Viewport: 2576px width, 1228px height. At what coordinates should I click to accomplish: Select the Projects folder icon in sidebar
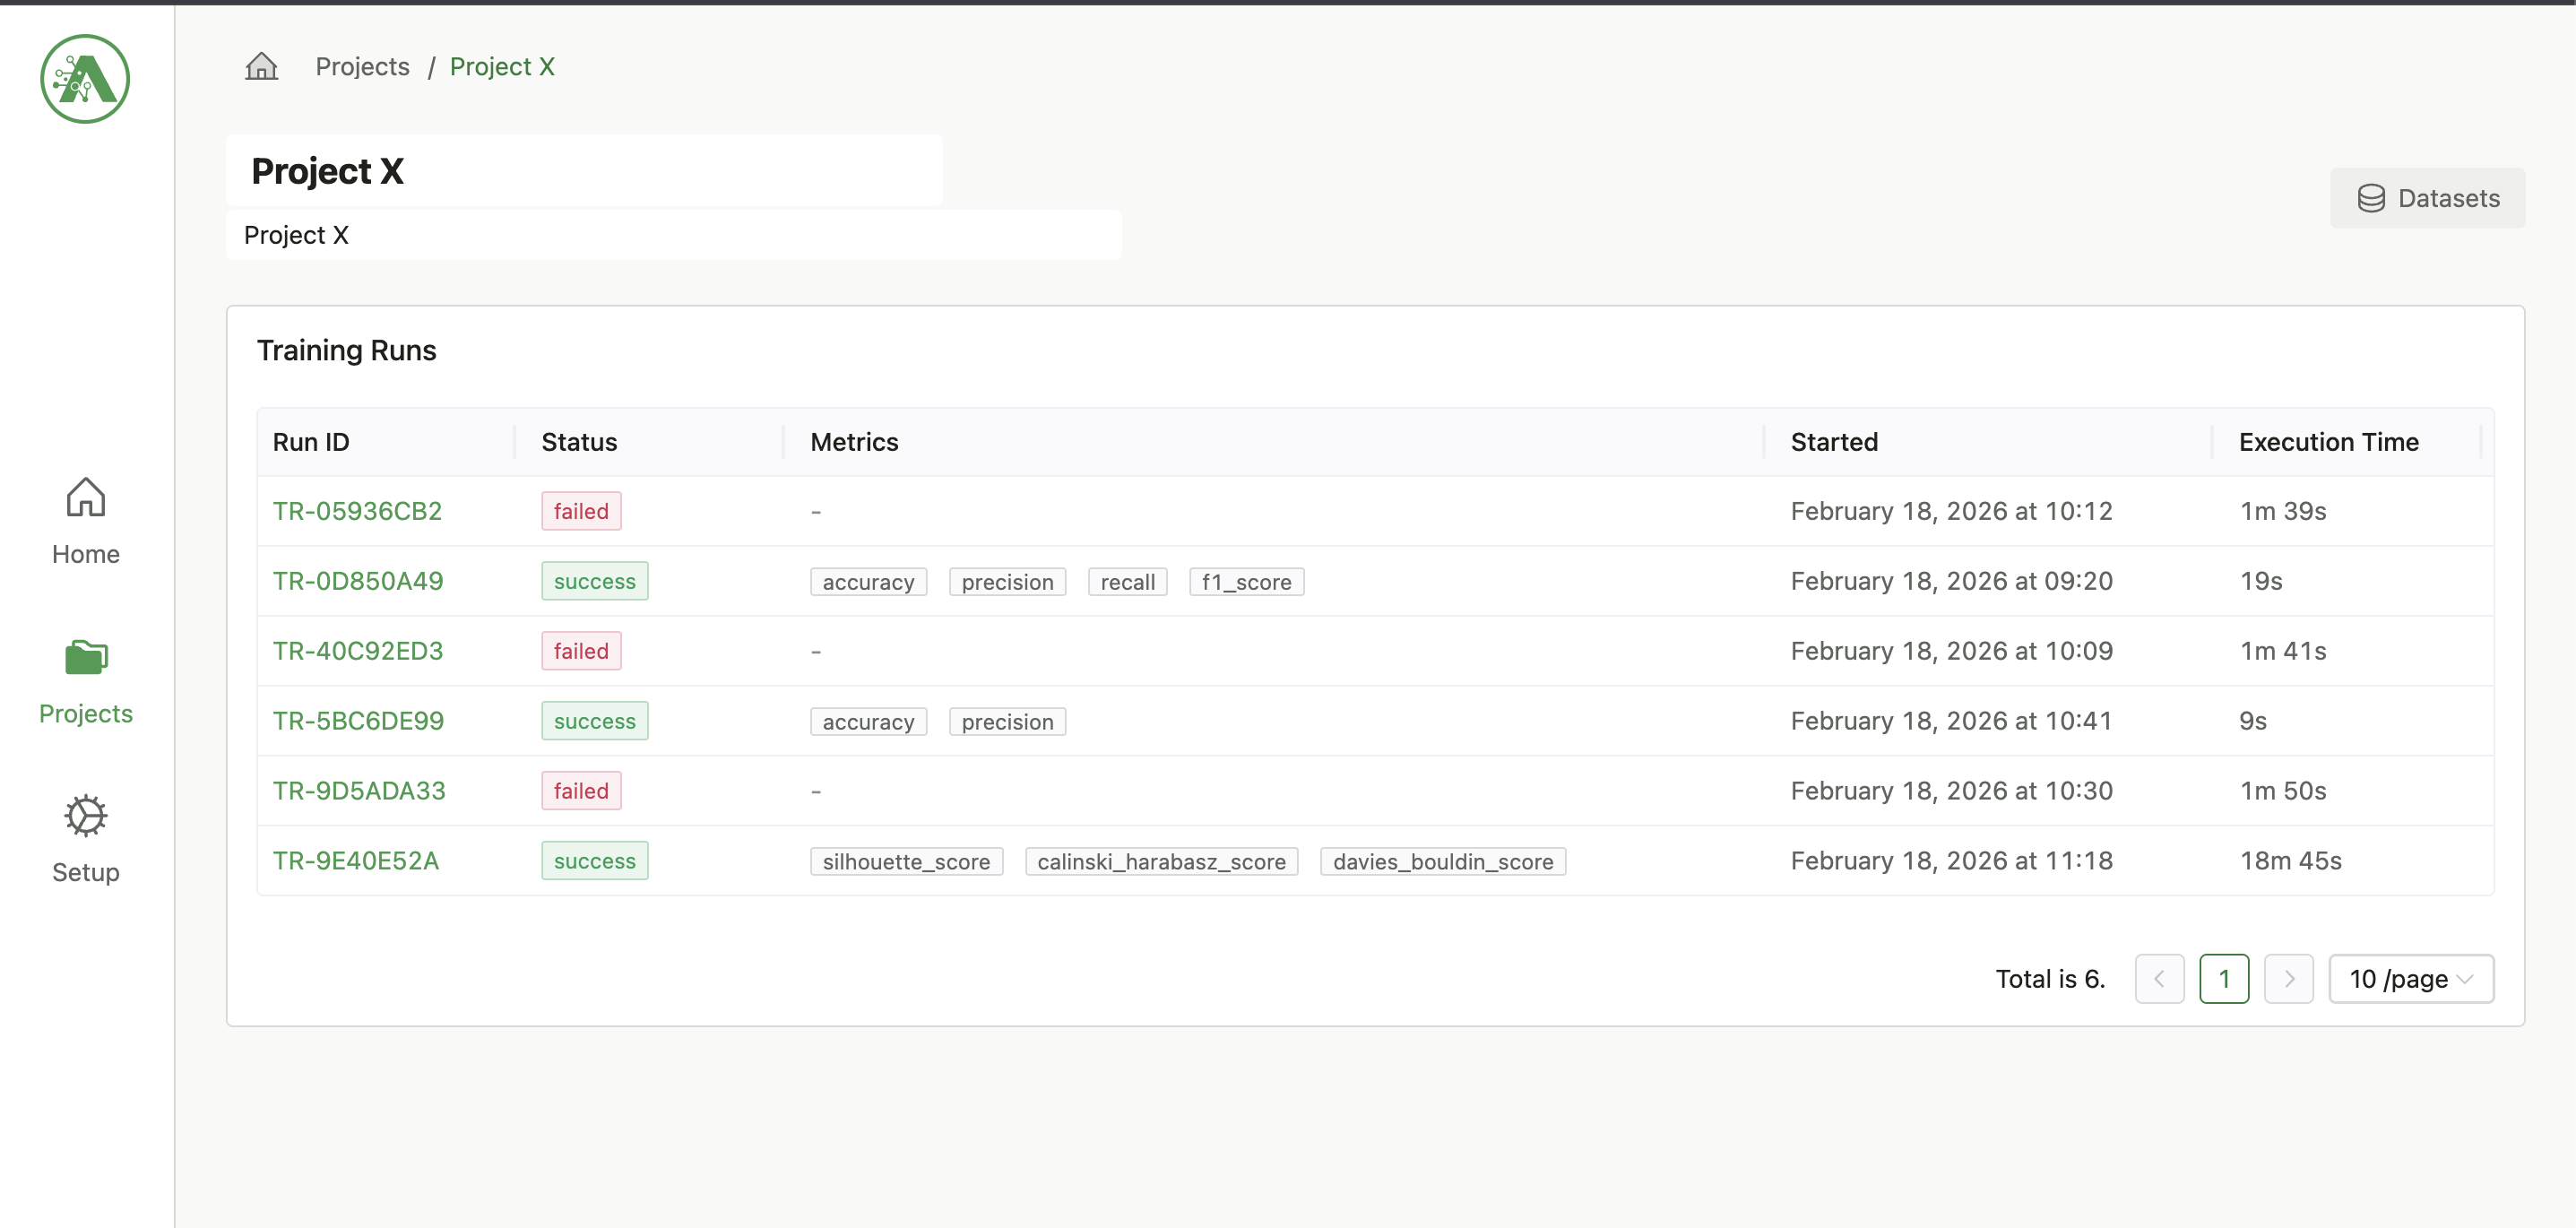(x=85, y=657)
